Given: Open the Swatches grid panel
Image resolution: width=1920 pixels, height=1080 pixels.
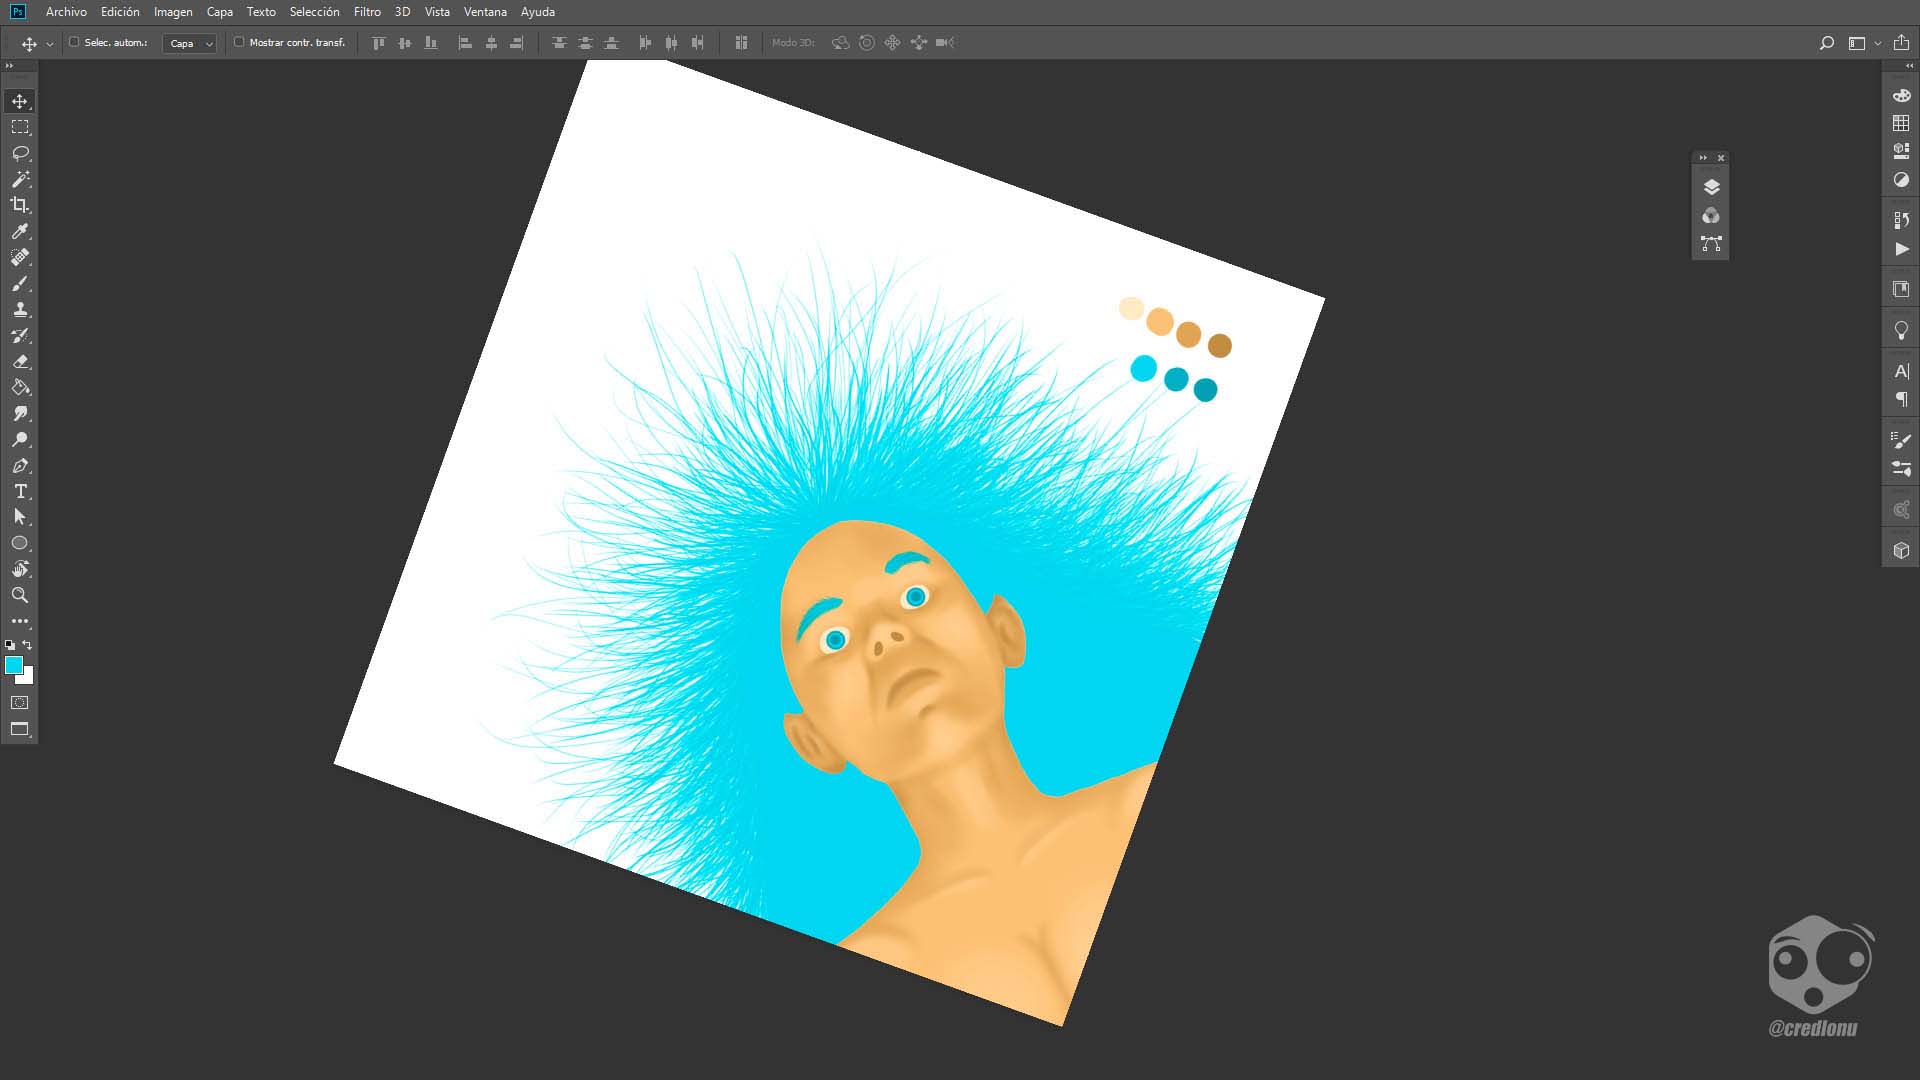Looking at the screenshot, I should [1901, 123].
